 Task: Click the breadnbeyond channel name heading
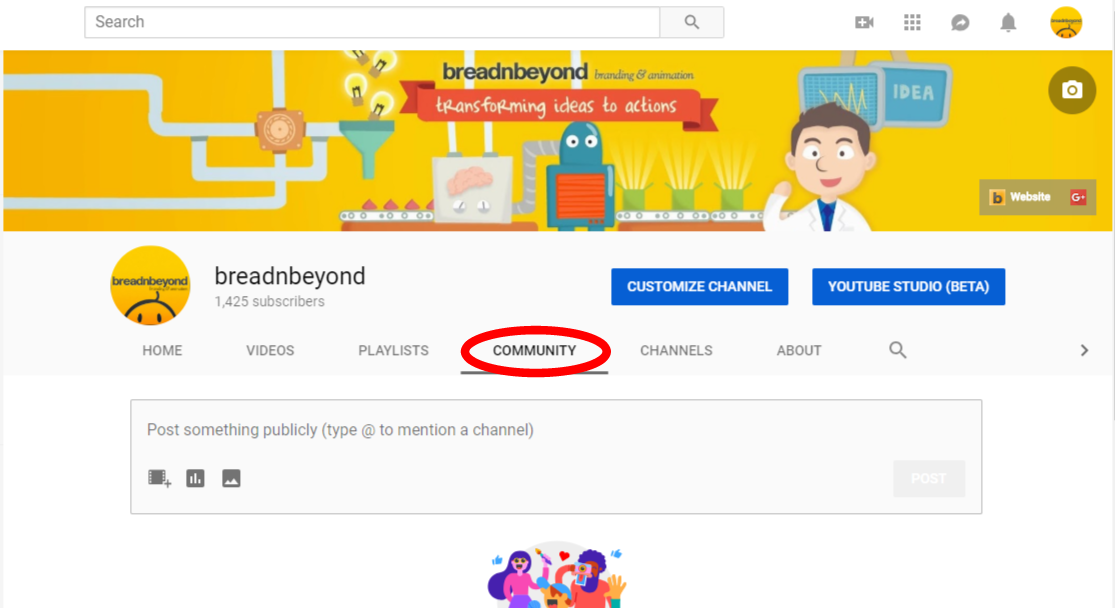290,276
